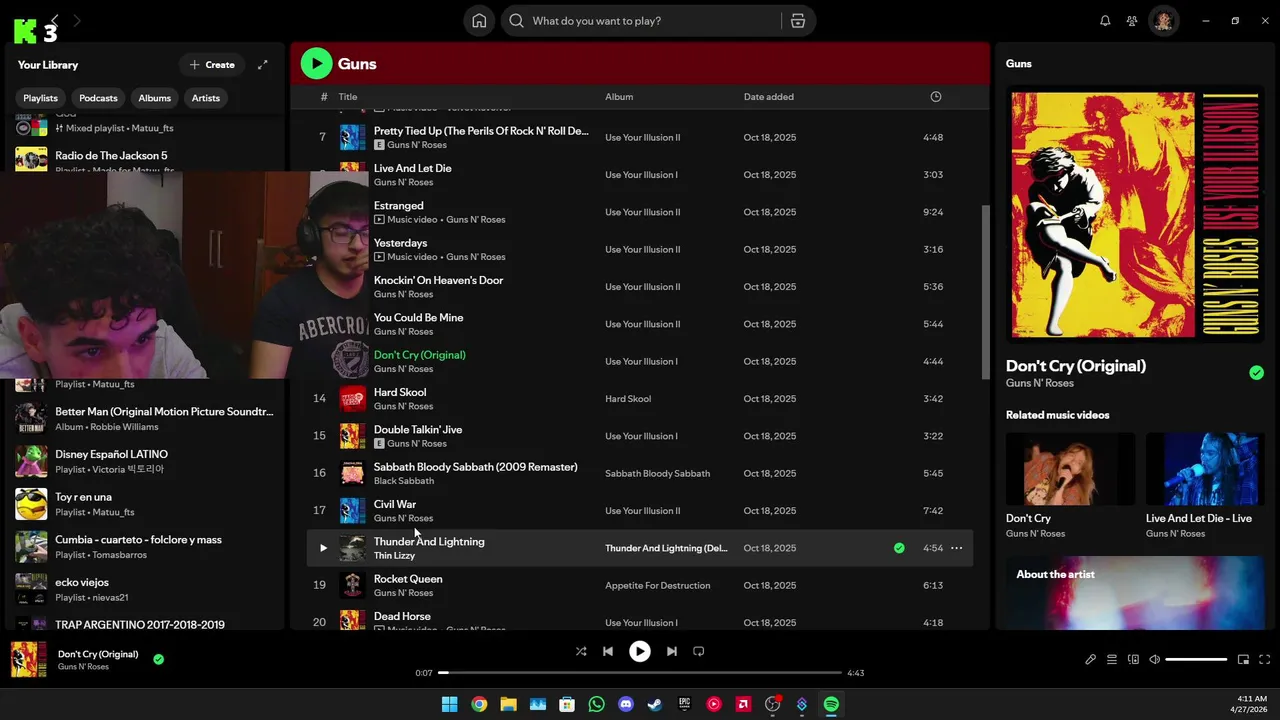
Task: Click the Use Your Illusion album cover art
Action: coord(1135,215)
